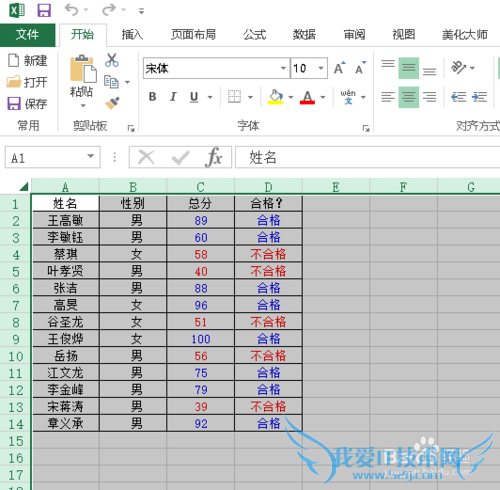Viewport: 500px width, 490px height.
Task: Click the 保存 button in 常用 group
Action: pyautogui.click(x=27, y=104)
